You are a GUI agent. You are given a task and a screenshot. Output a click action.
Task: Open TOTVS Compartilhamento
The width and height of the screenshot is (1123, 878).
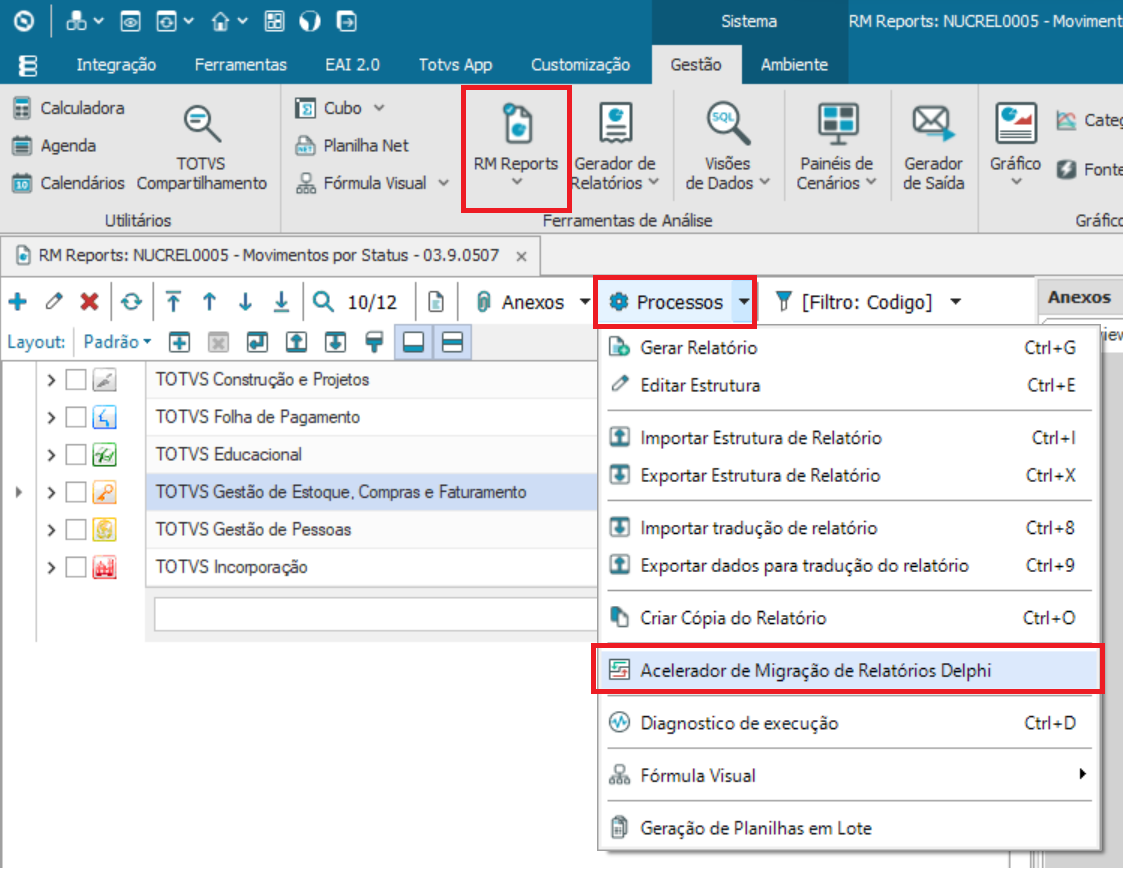tap(201, 149)
